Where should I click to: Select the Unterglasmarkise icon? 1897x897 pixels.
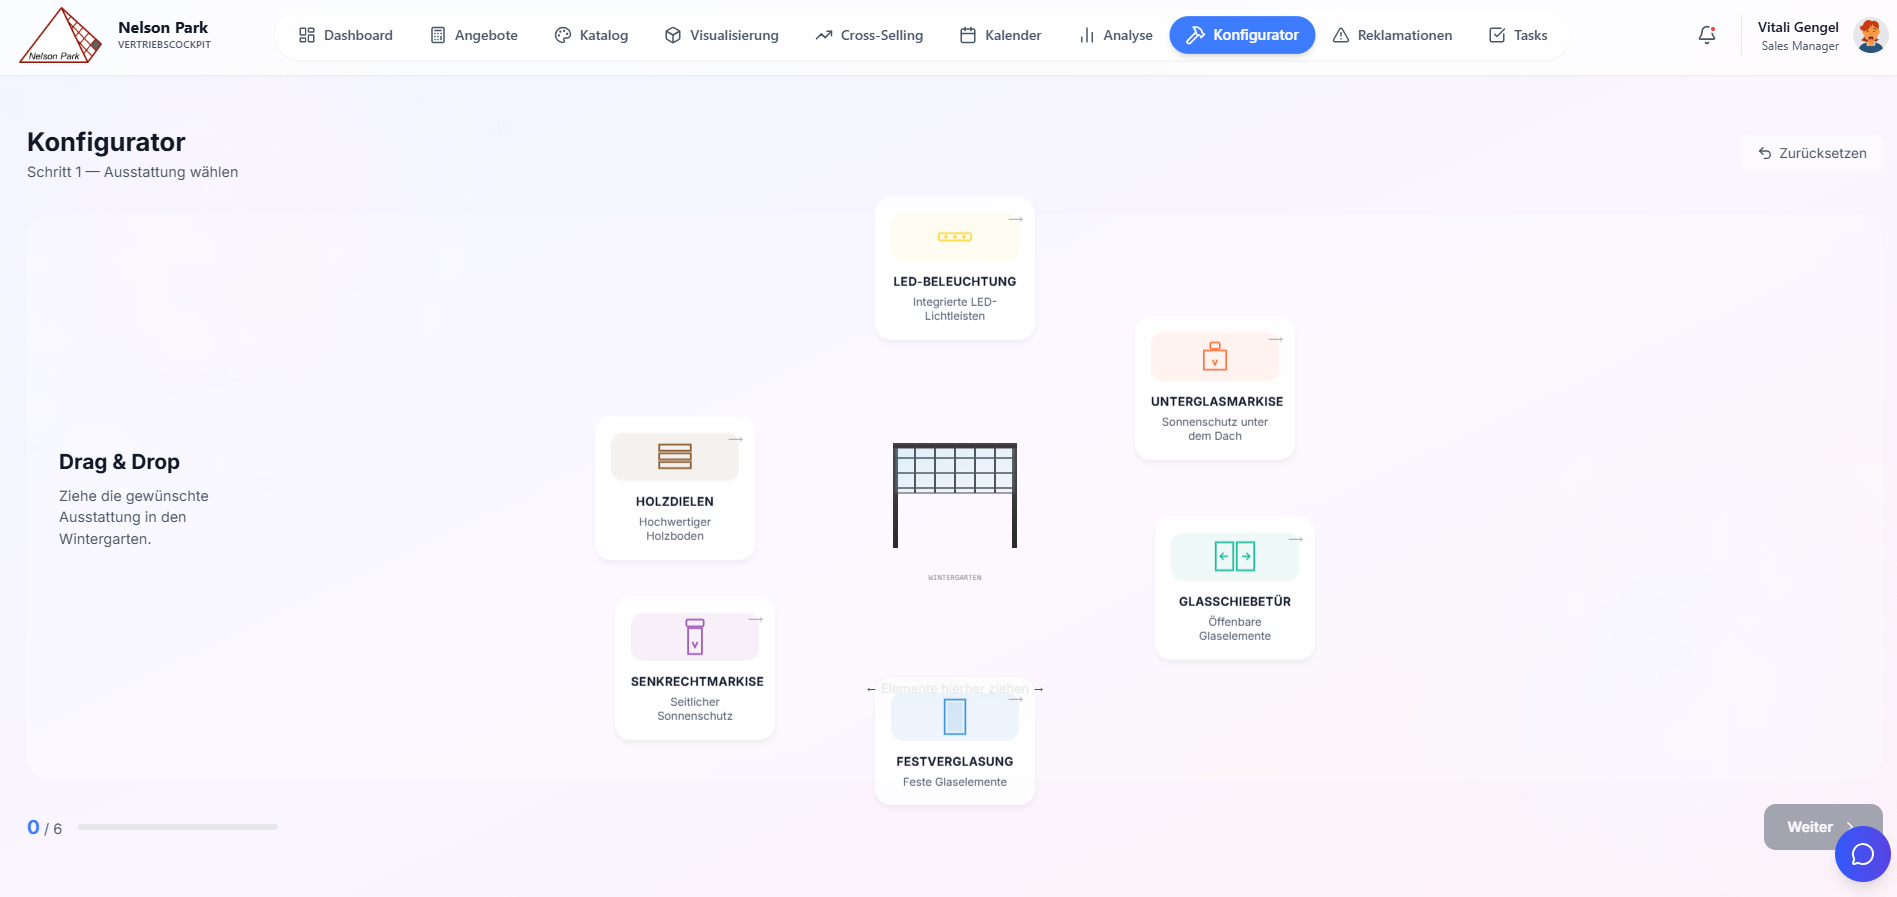click(x=1215, y=356)
